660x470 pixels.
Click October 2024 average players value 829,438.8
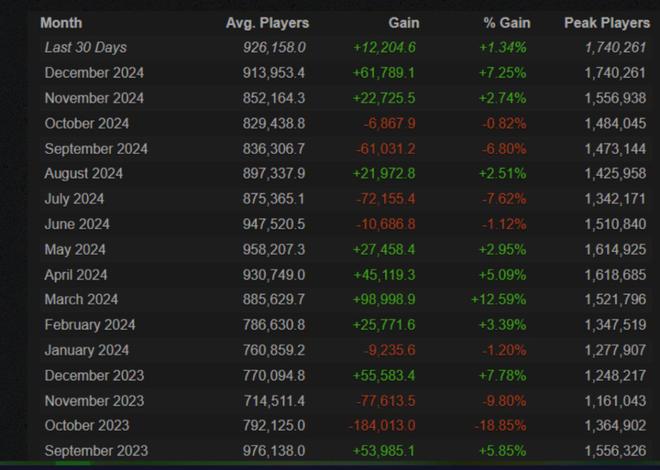click(273, 123)
